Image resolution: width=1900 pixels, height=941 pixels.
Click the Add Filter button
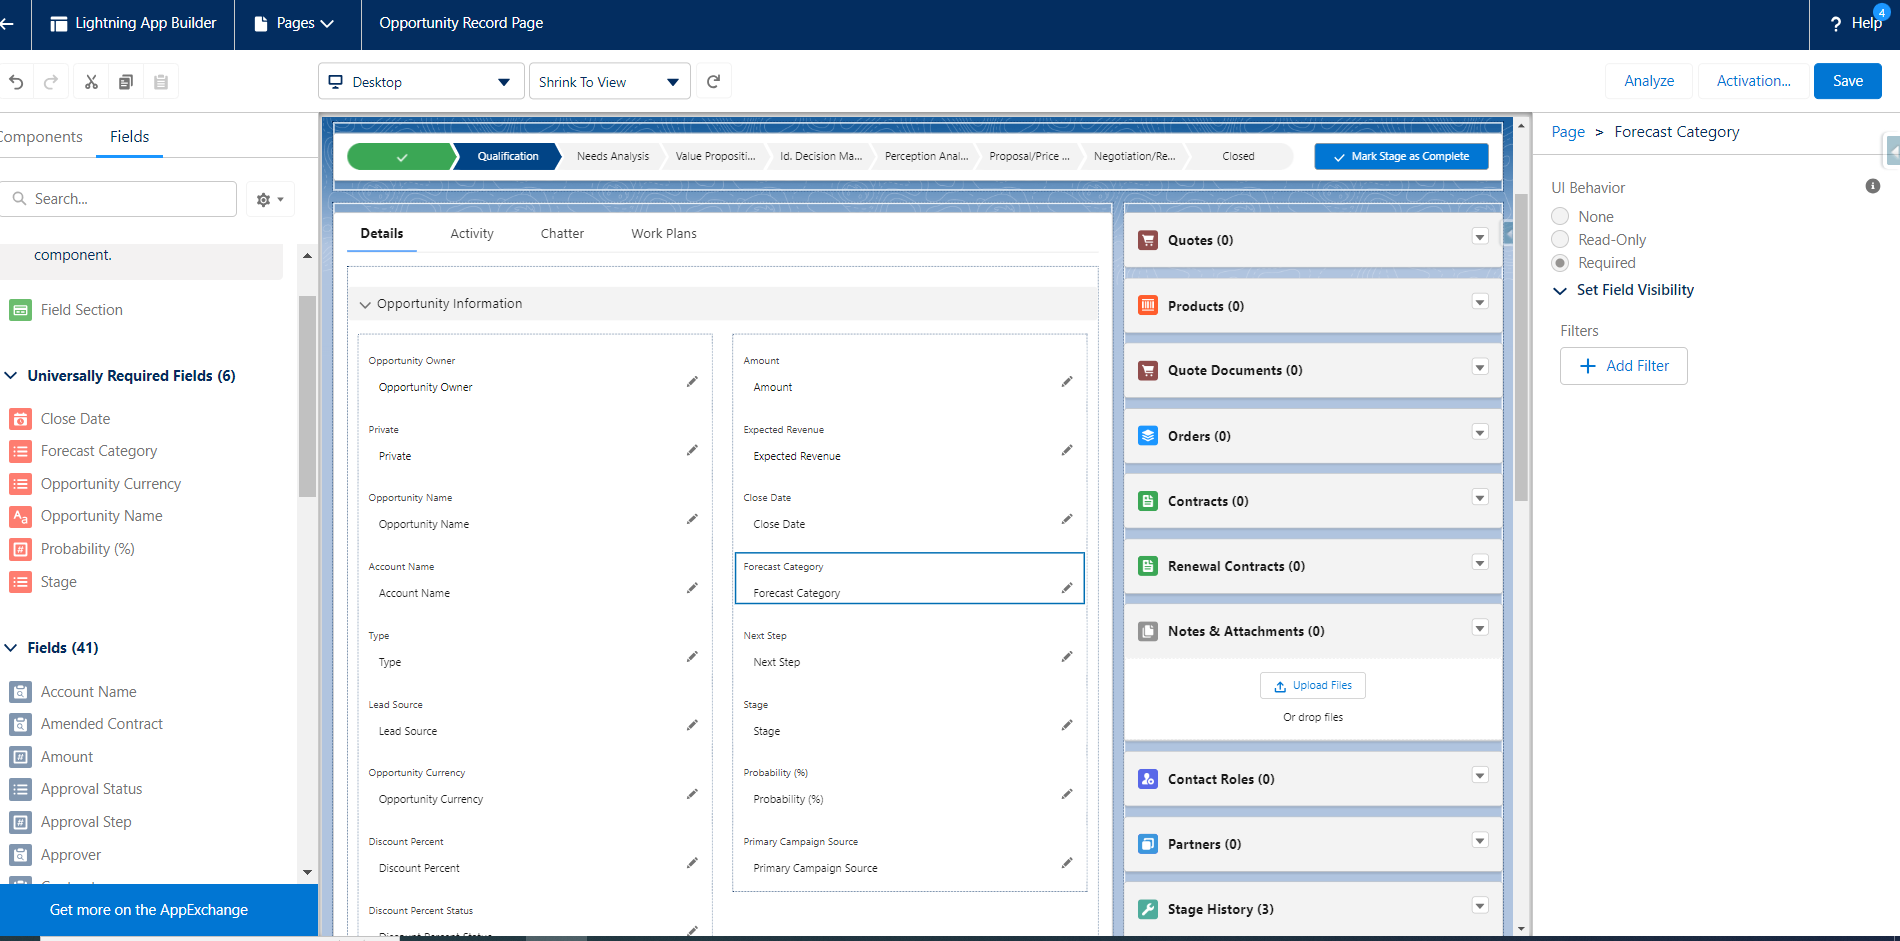coord(1623,366)
